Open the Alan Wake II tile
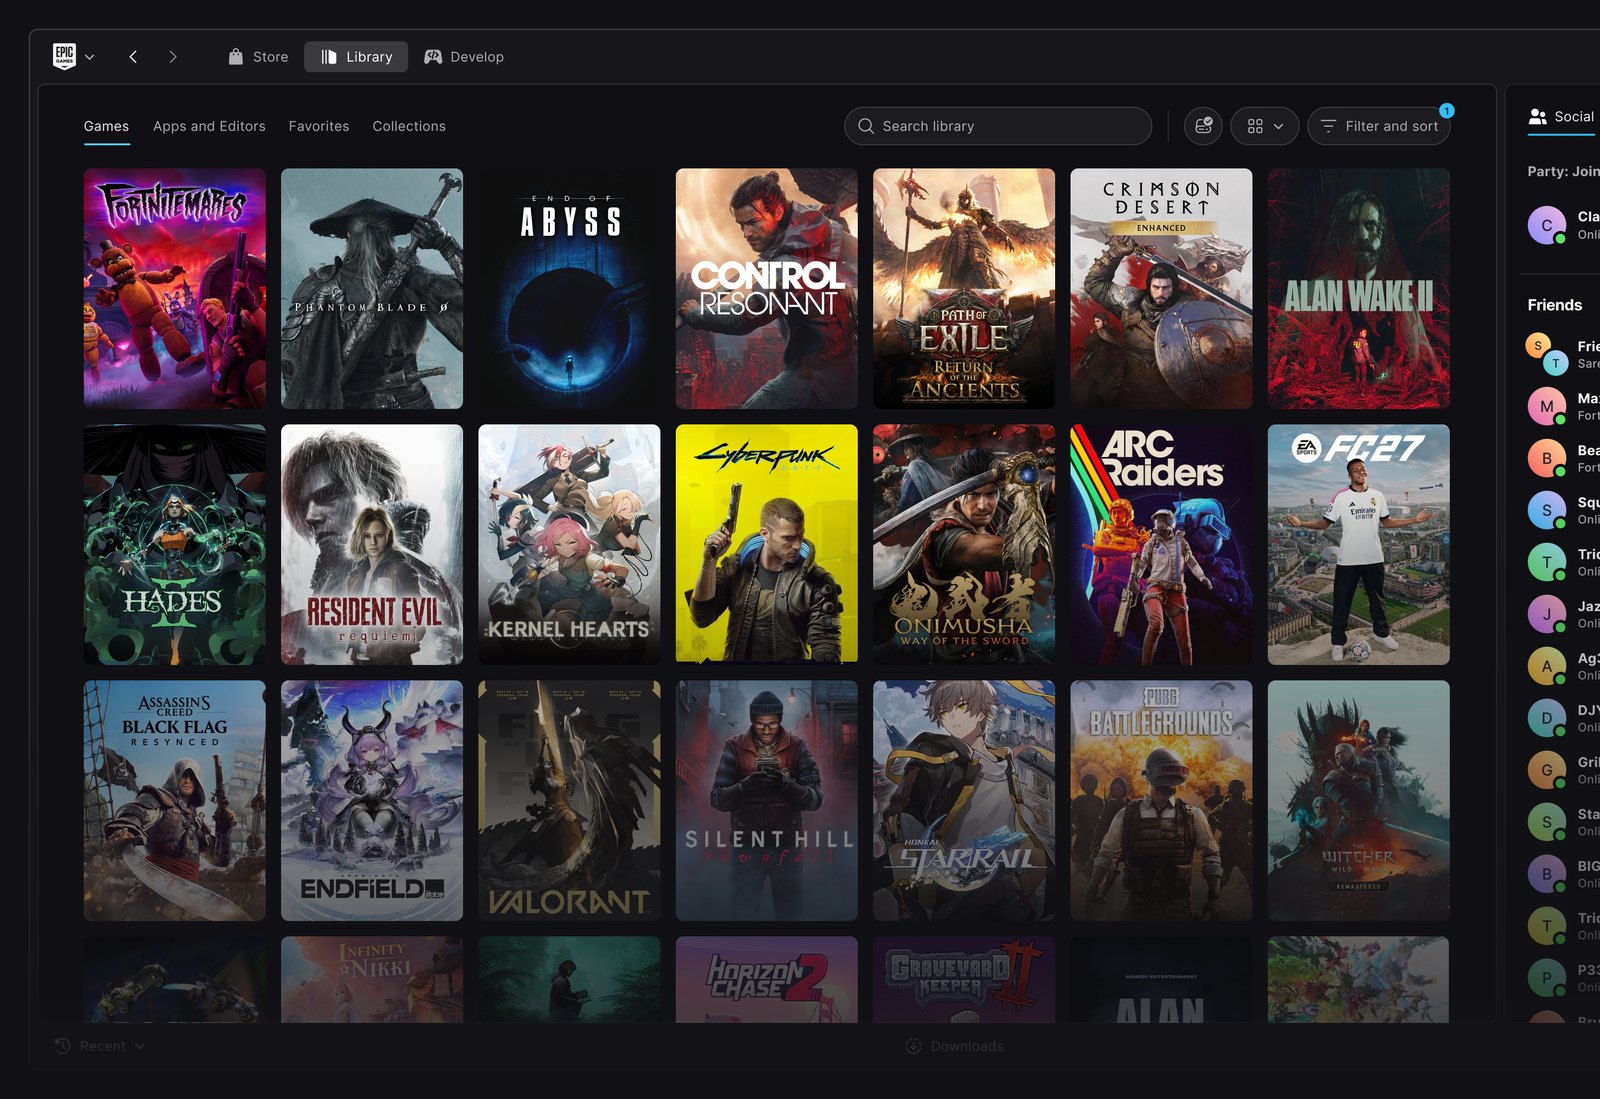The height and width of the screenshot is (1099, 1600). [1359, 288]
